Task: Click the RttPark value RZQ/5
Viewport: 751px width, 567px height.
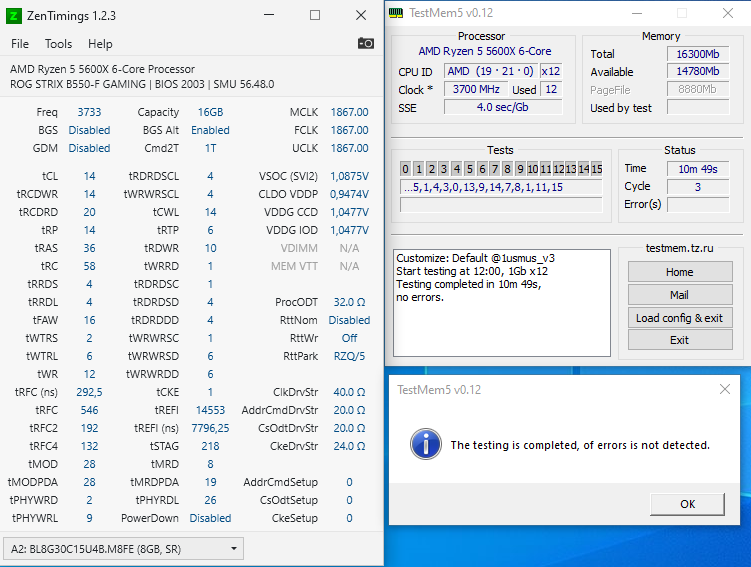Action: (350, 356)
